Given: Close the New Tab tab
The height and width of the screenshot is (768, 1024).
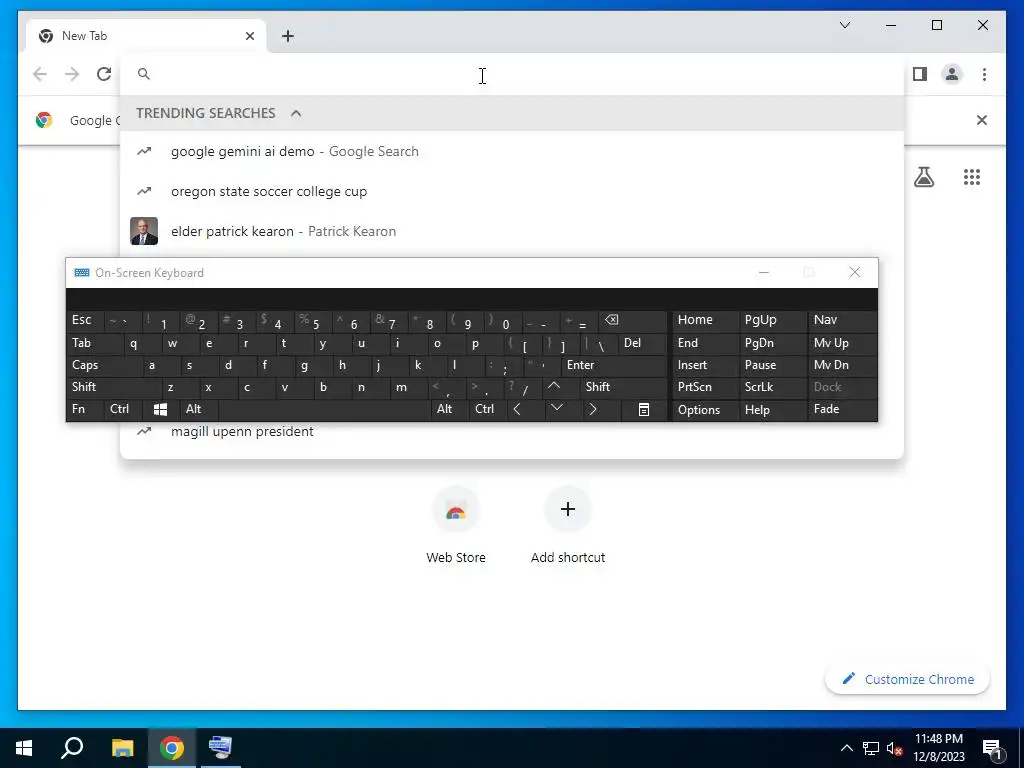Looking at the screenshot, I should coord(249,36).
